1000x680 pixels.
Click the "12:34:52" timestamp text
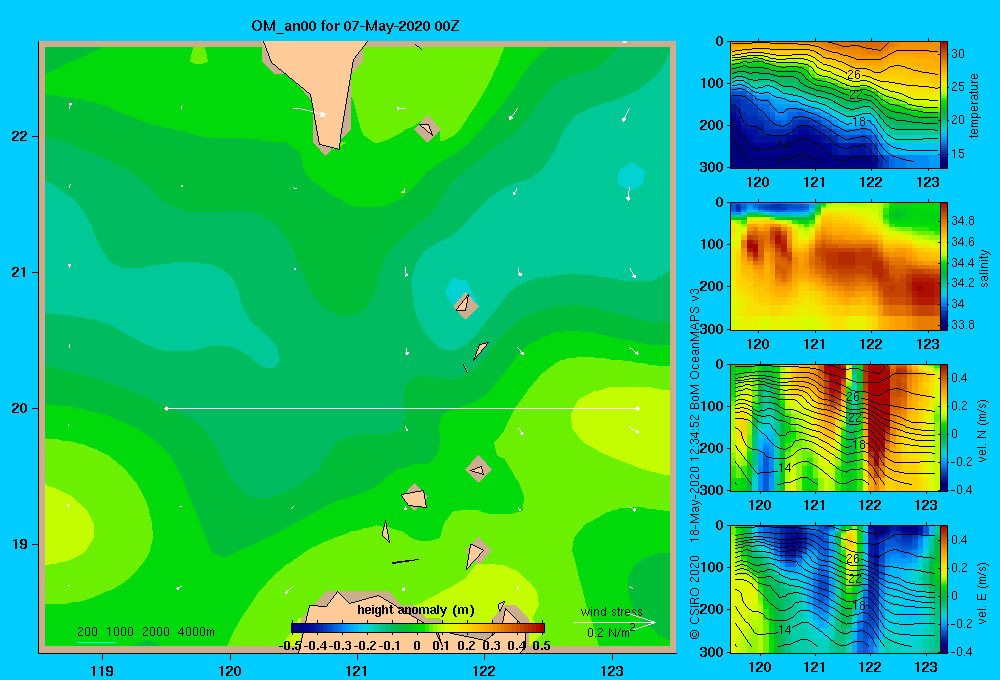click(695, 439)
